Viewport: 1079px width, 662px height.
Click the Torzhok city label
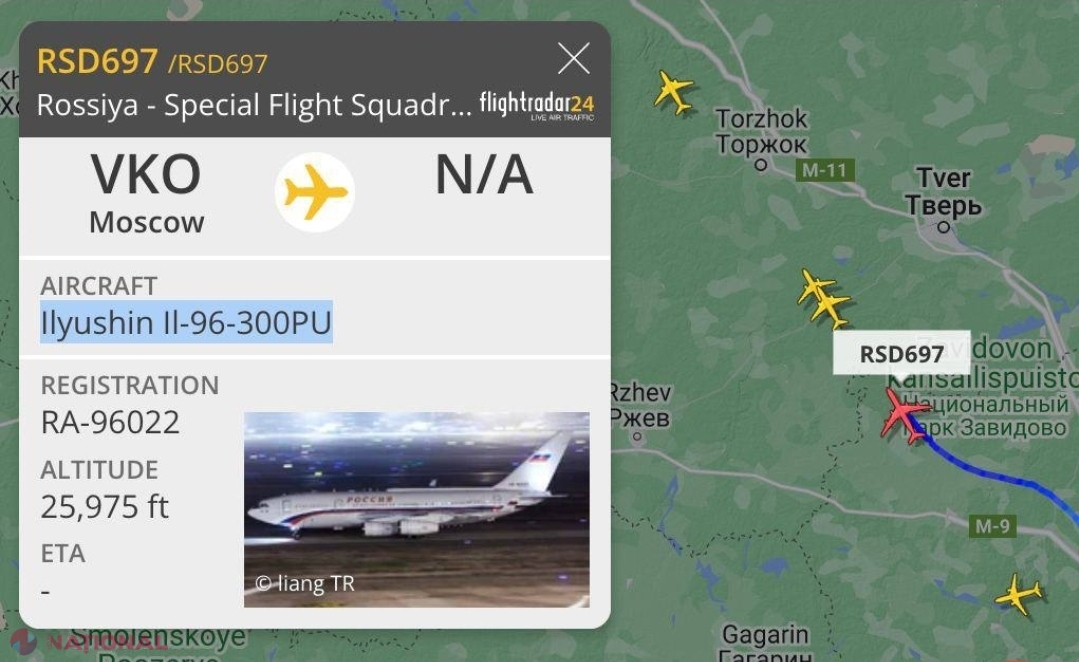click(761, 132)
